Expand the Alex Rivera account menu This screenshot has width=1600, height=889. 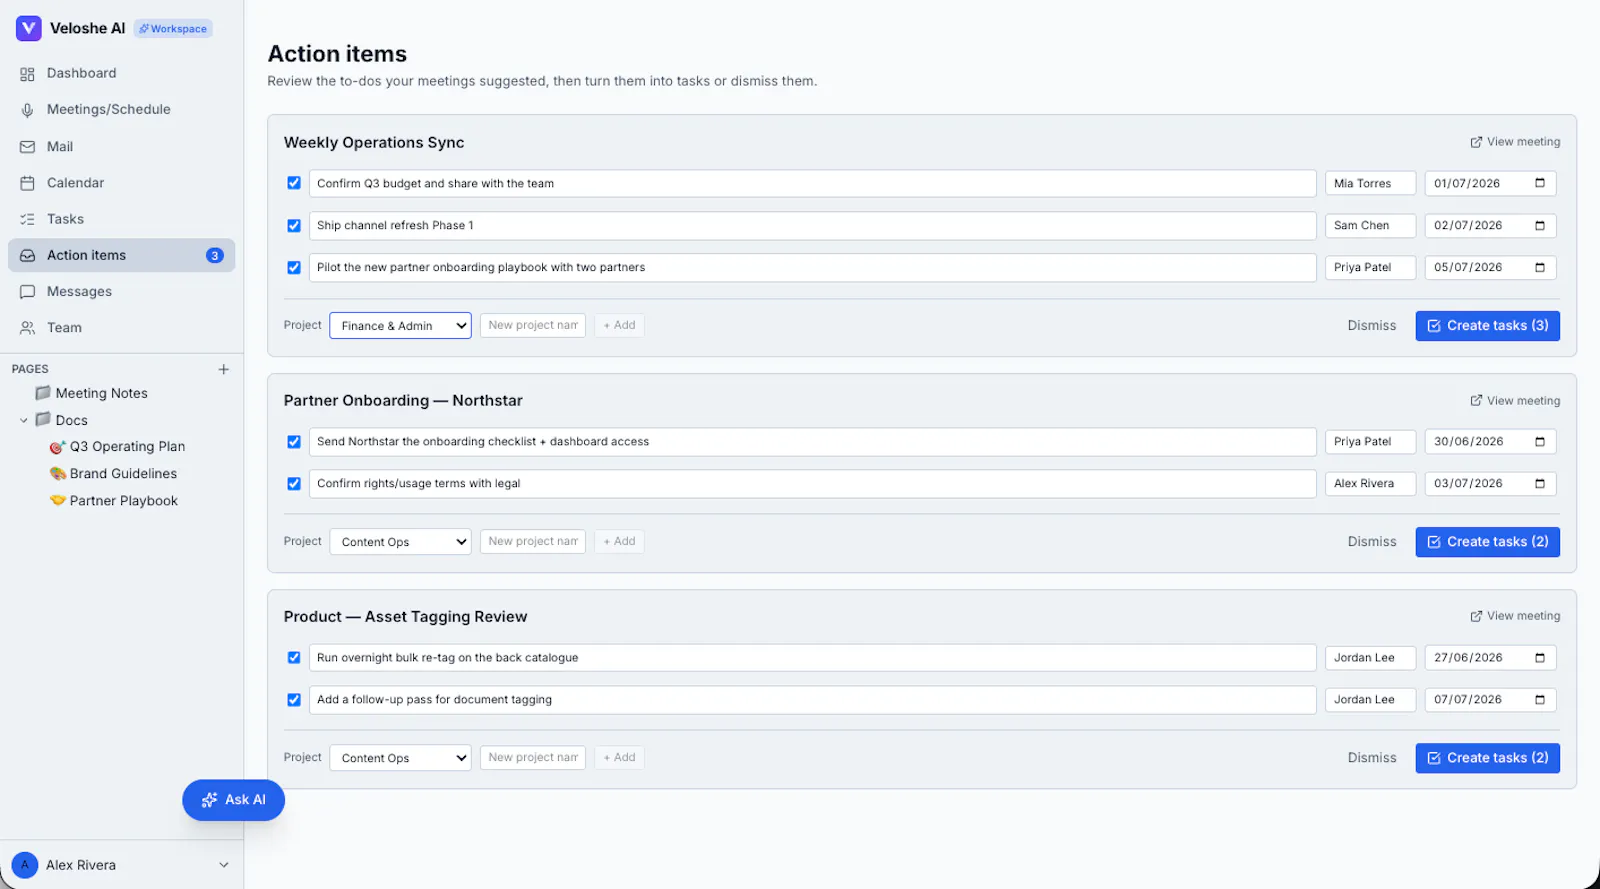(224, 865)
